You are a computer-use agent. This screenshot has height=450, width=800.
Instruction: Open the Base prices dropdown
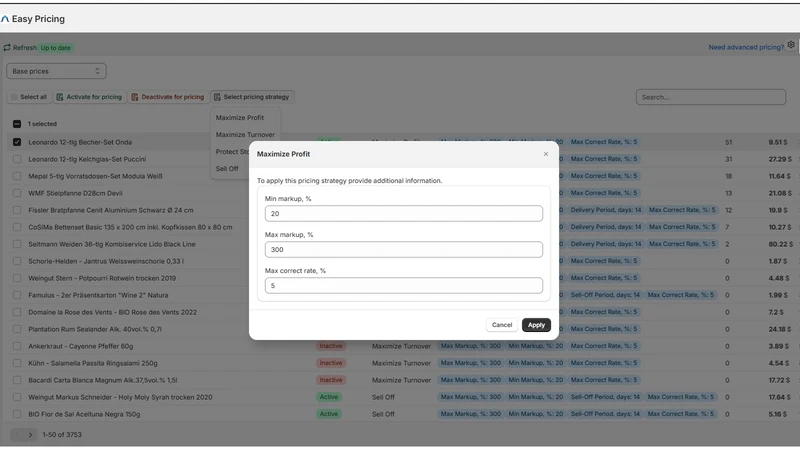(56, 71)
